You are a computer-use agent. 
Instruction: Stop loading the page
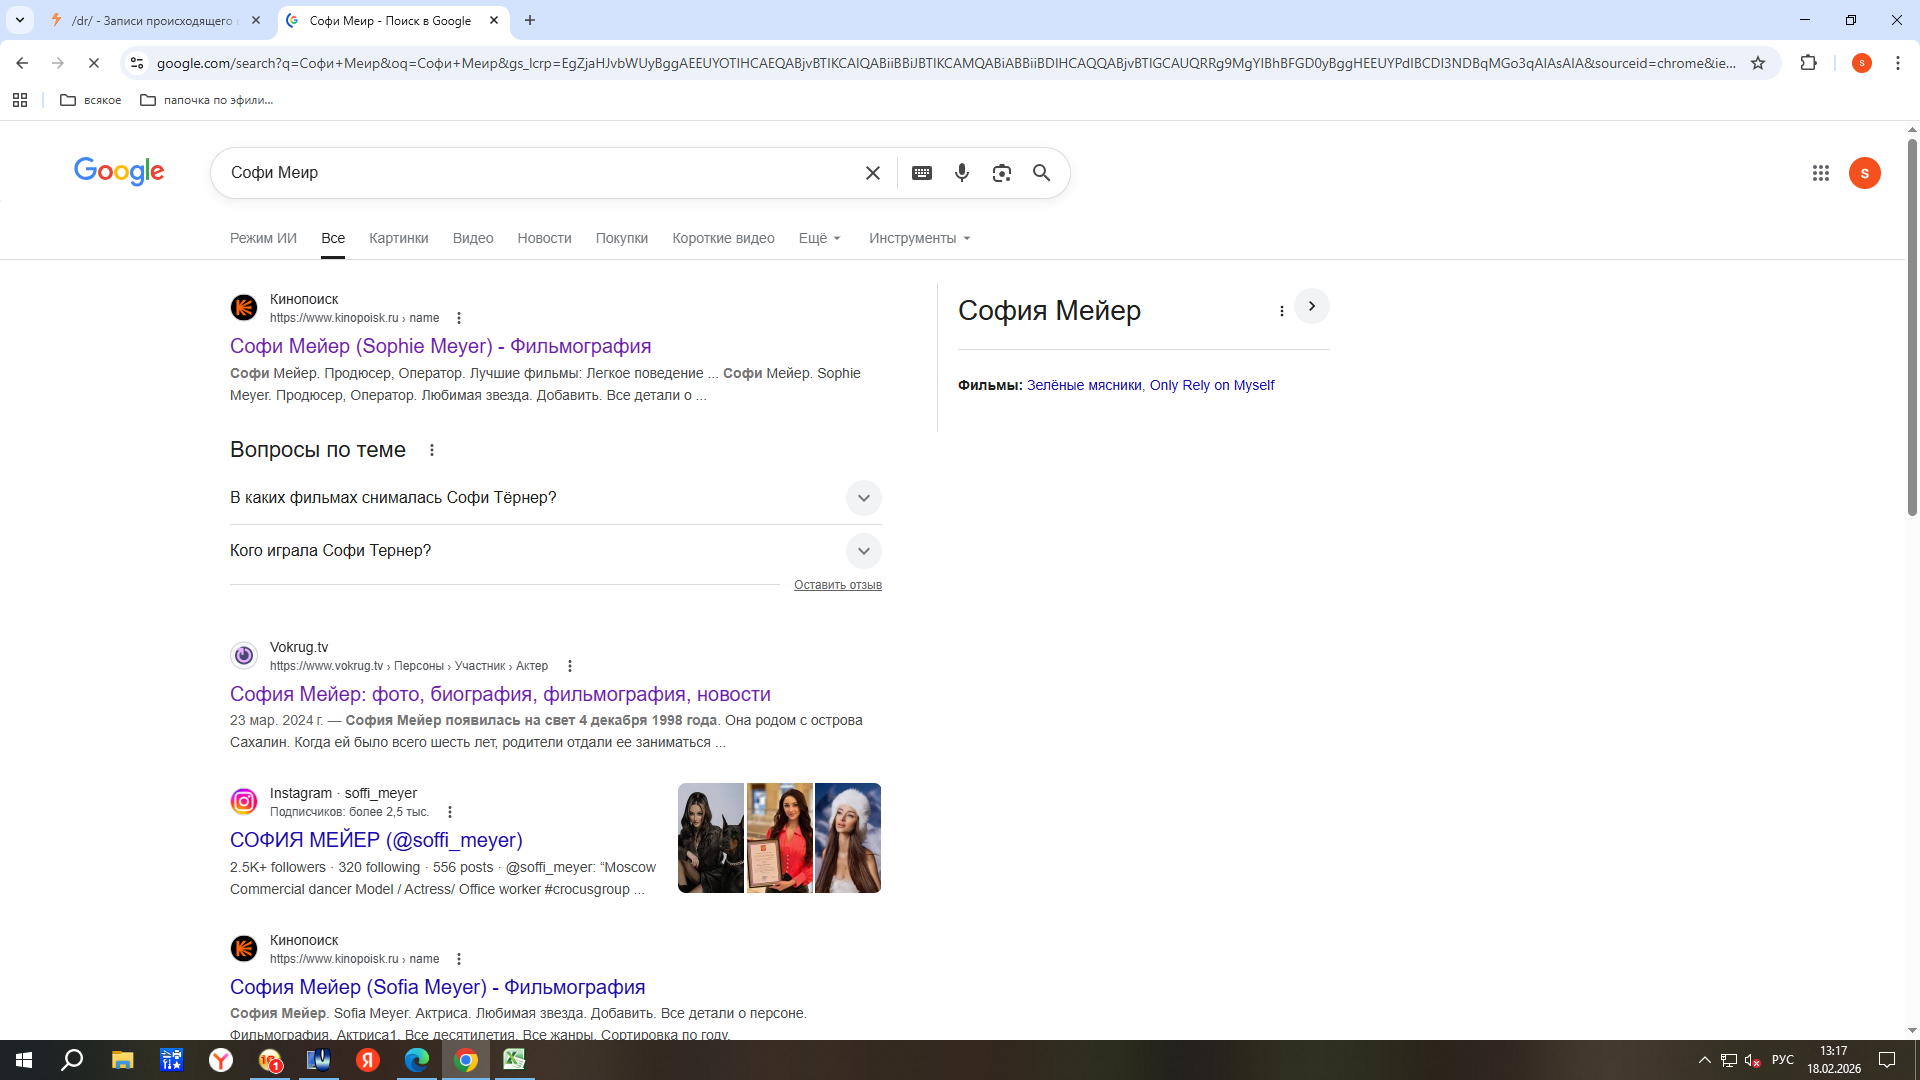(94, 63)
